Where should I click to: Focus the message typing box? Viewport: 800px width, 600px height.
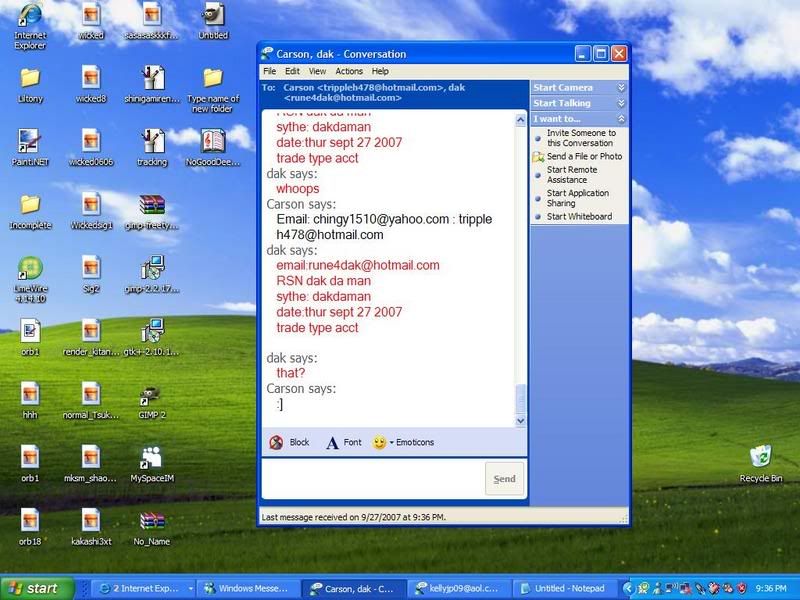pyautogui.click(x=373, y=479)
